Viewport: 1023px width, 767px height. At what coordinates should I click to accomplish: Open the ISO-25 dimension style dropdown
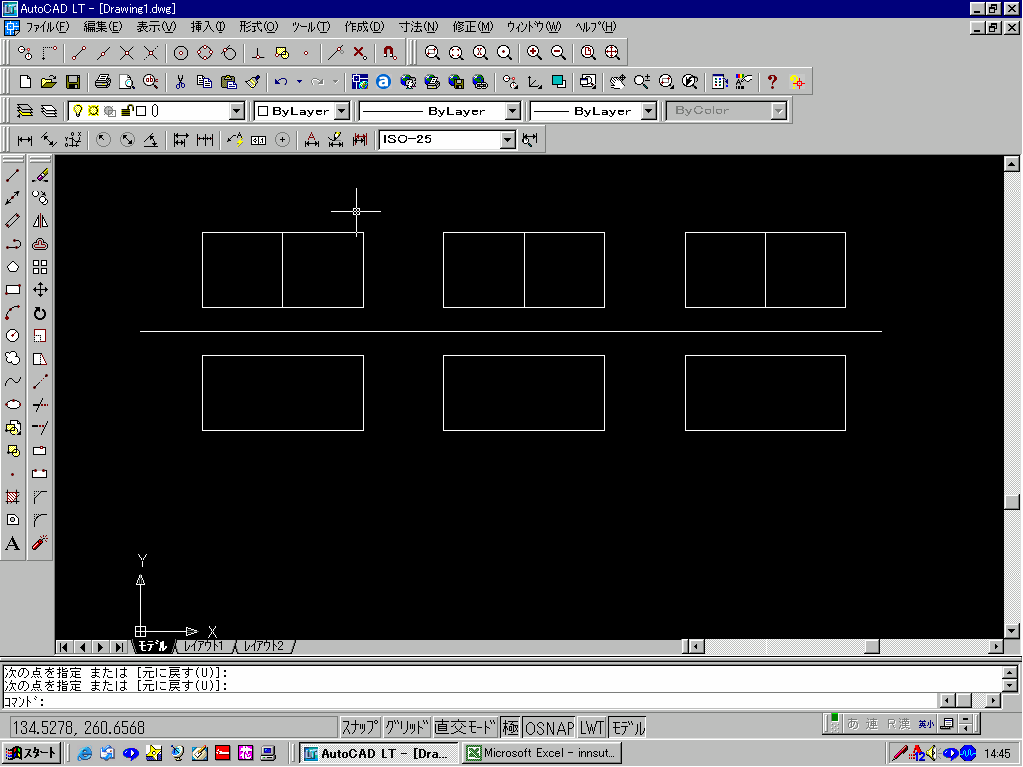coord(508,140)
